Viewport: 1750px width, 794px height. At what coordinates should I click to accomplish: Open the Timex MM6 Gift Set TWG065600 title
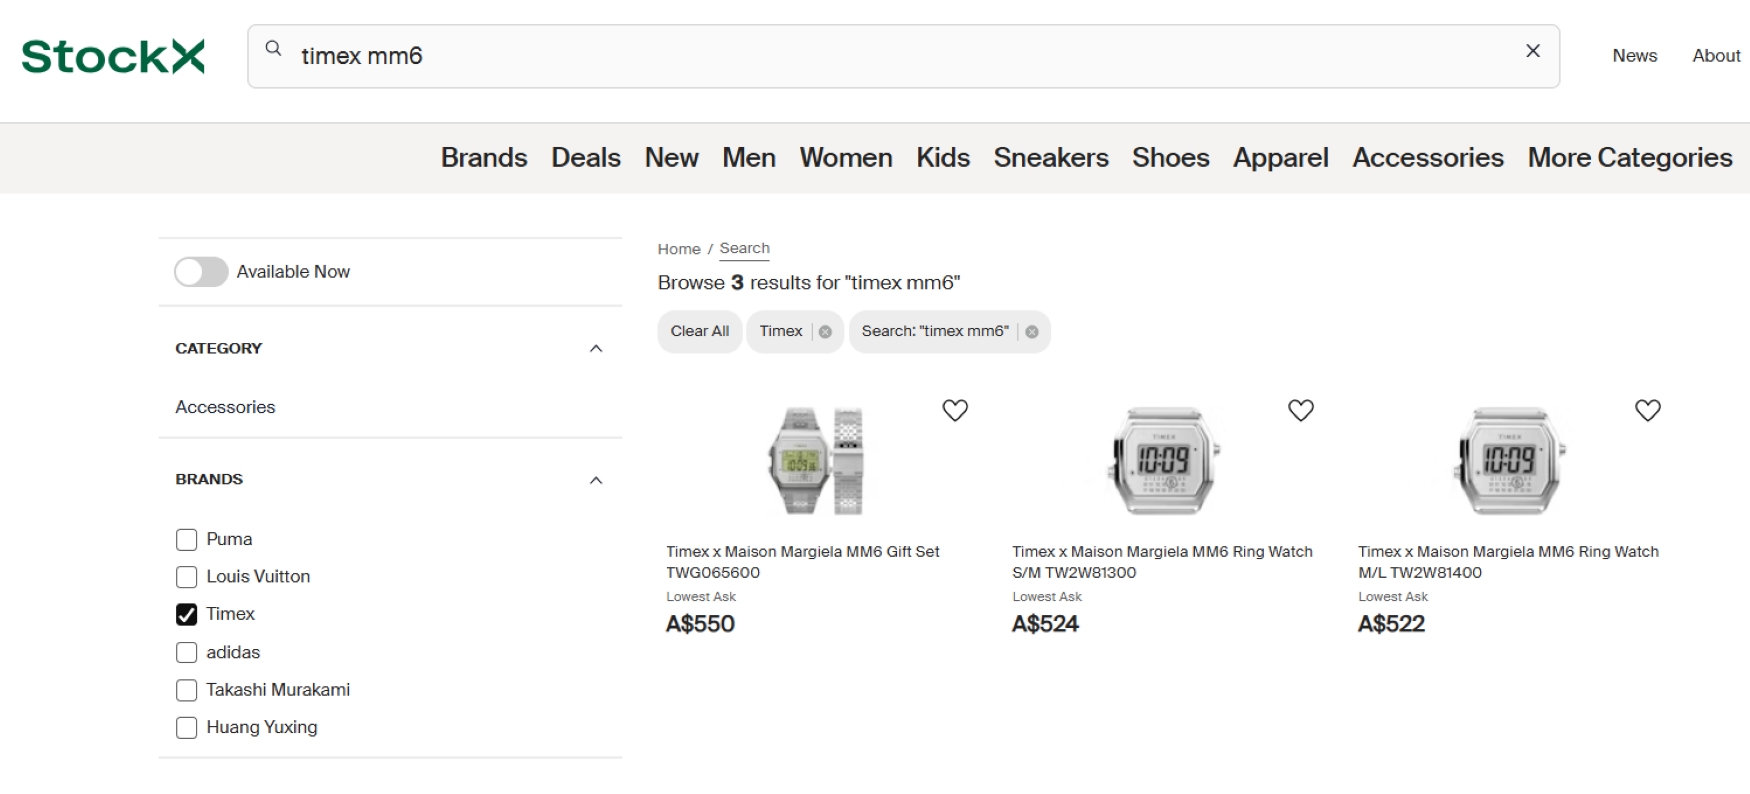[803, 562]
